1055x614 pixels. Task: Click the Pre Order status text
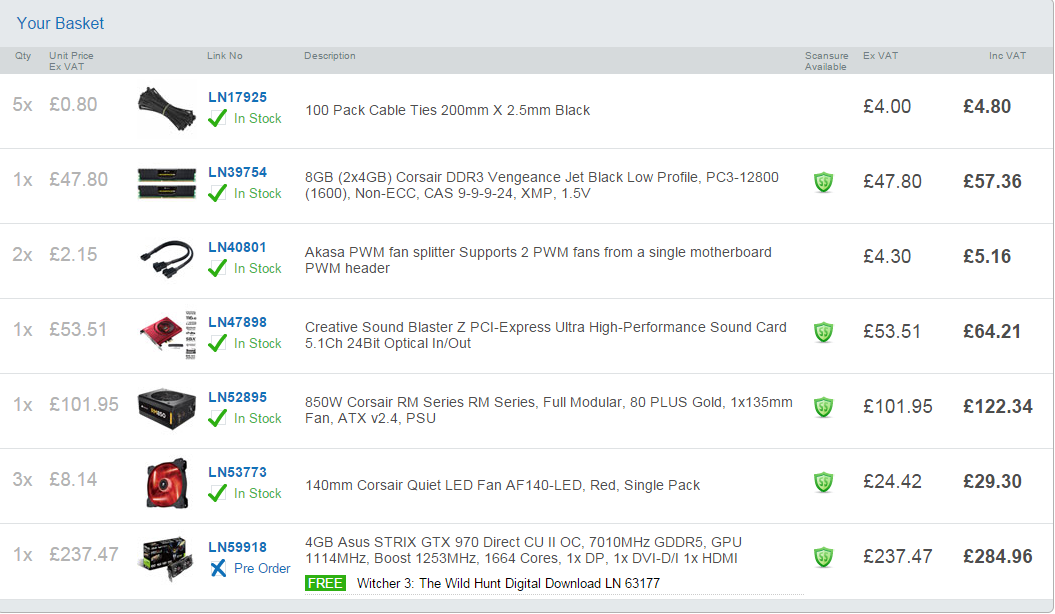click(x=262, y=568)
